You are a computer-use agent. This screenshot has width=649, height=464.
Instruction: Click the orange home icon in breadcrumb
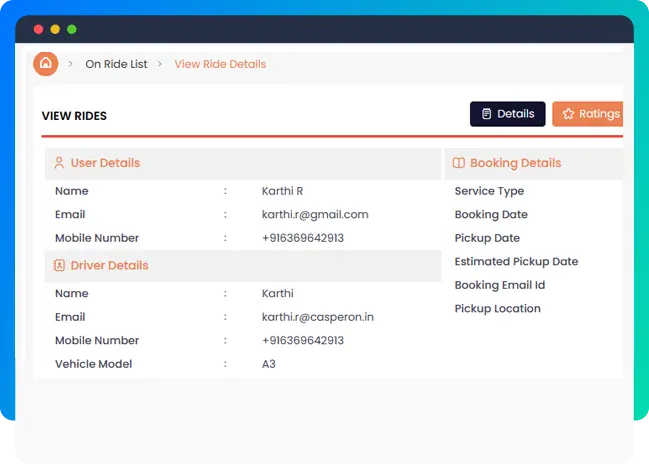45,63
